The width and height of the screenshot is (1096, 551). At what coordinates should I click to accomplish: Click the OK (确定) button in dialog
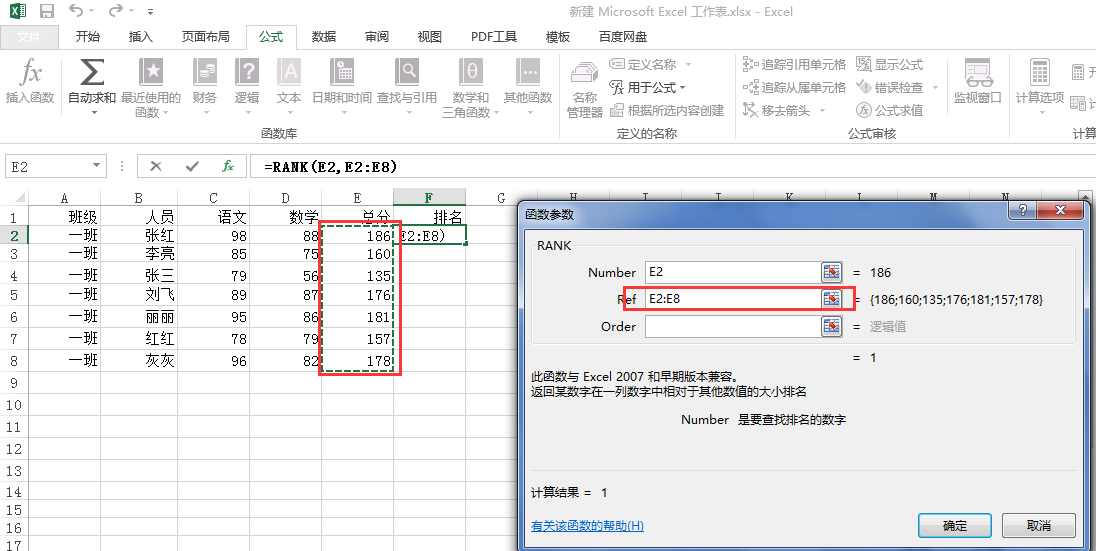click(x=955, y=525)
